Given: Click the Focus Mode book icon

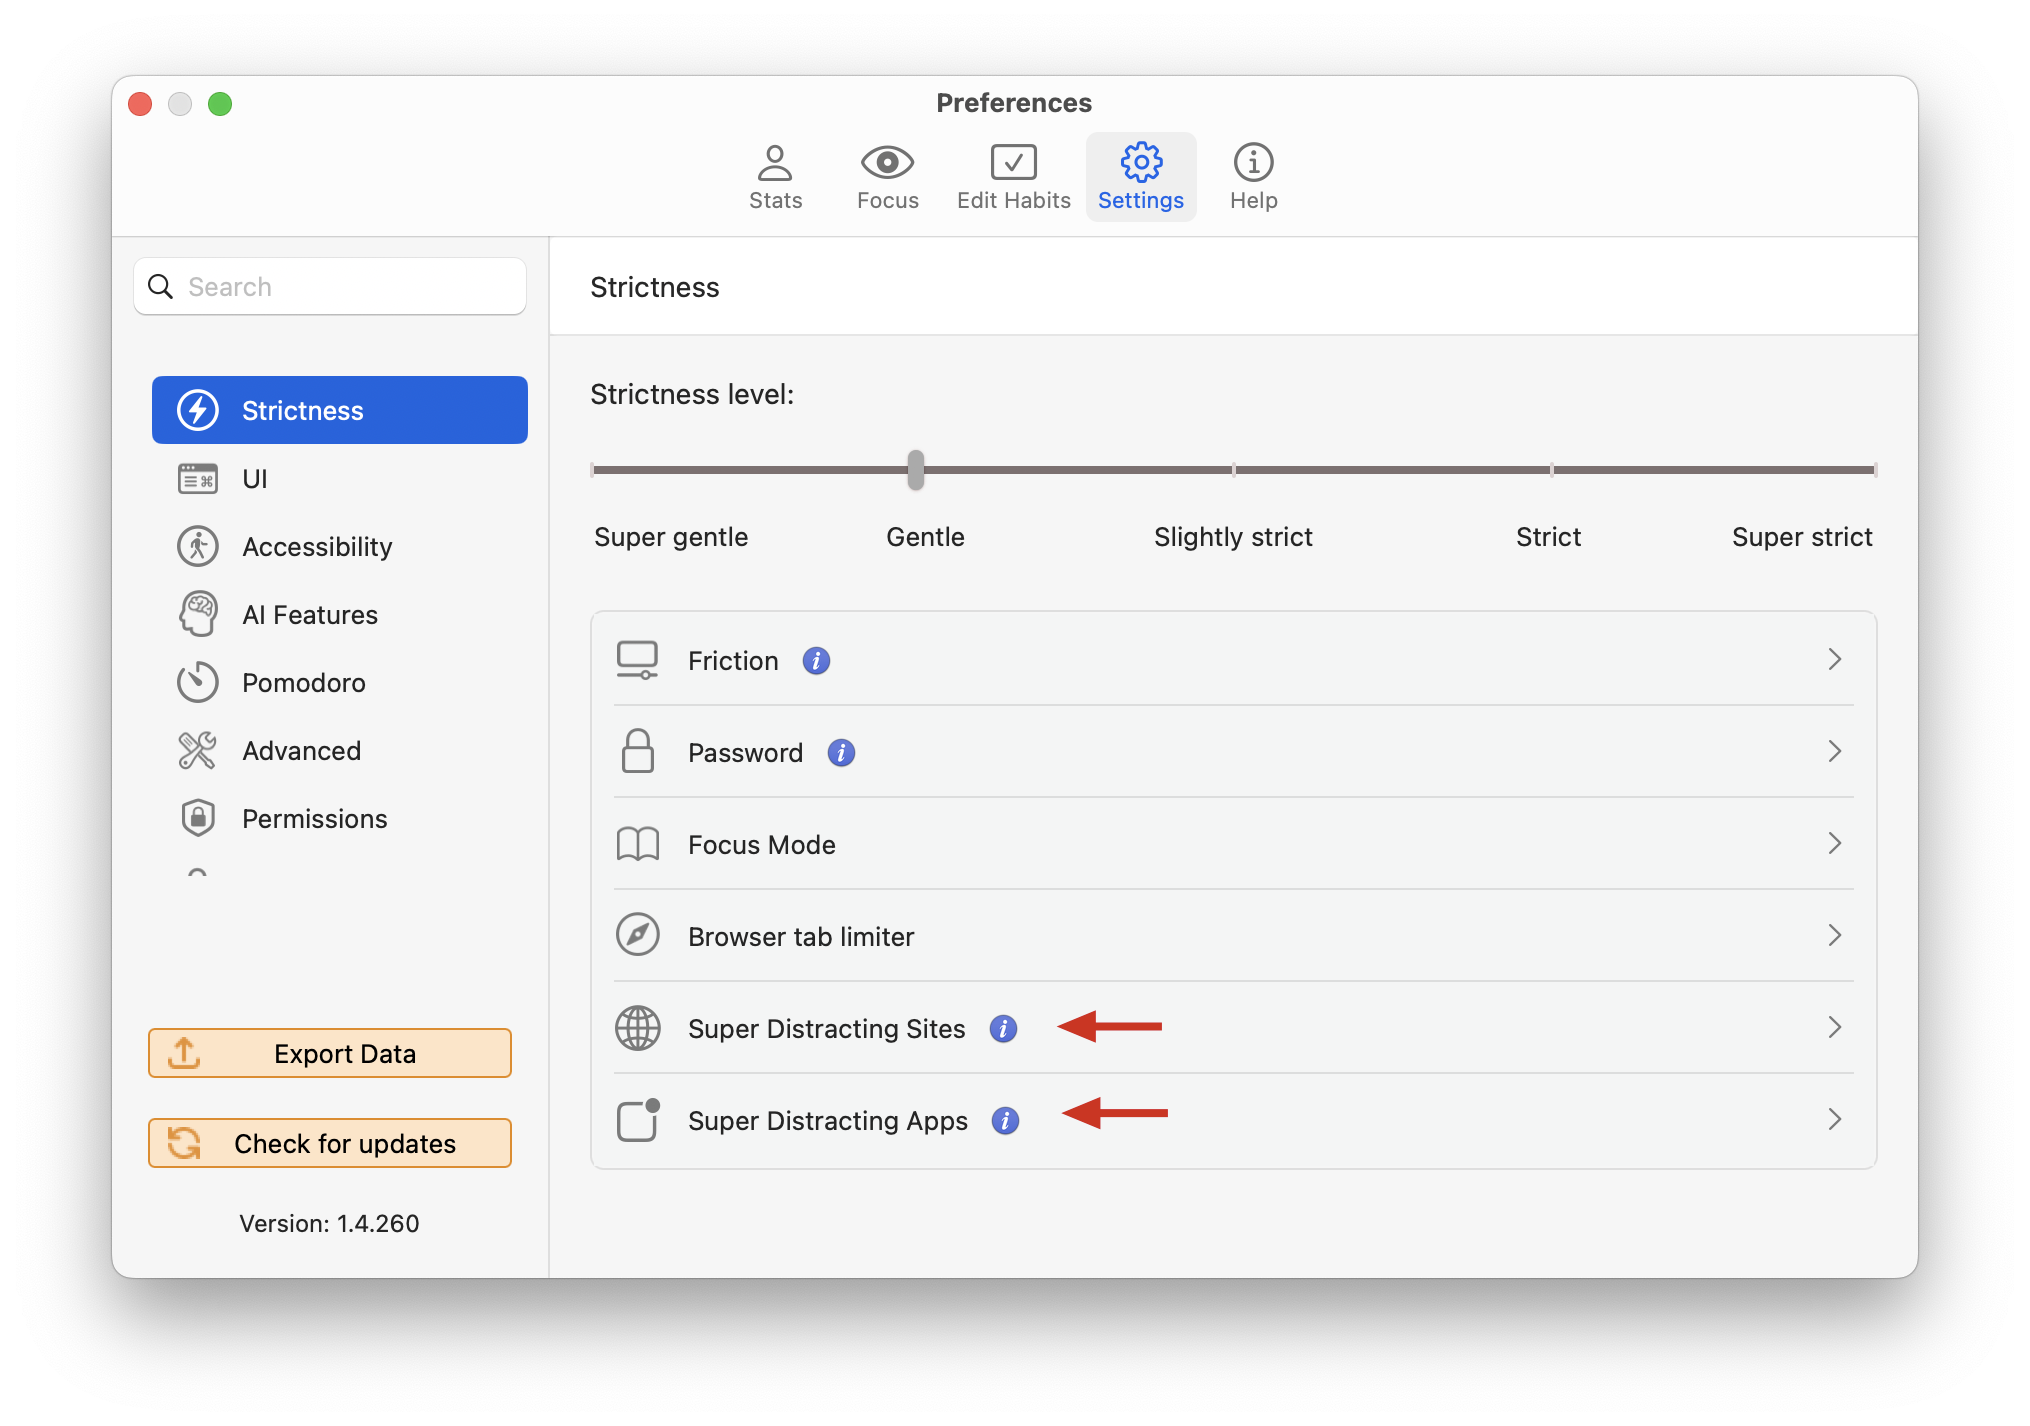Looking at the screenshot, I should [637, 844].
